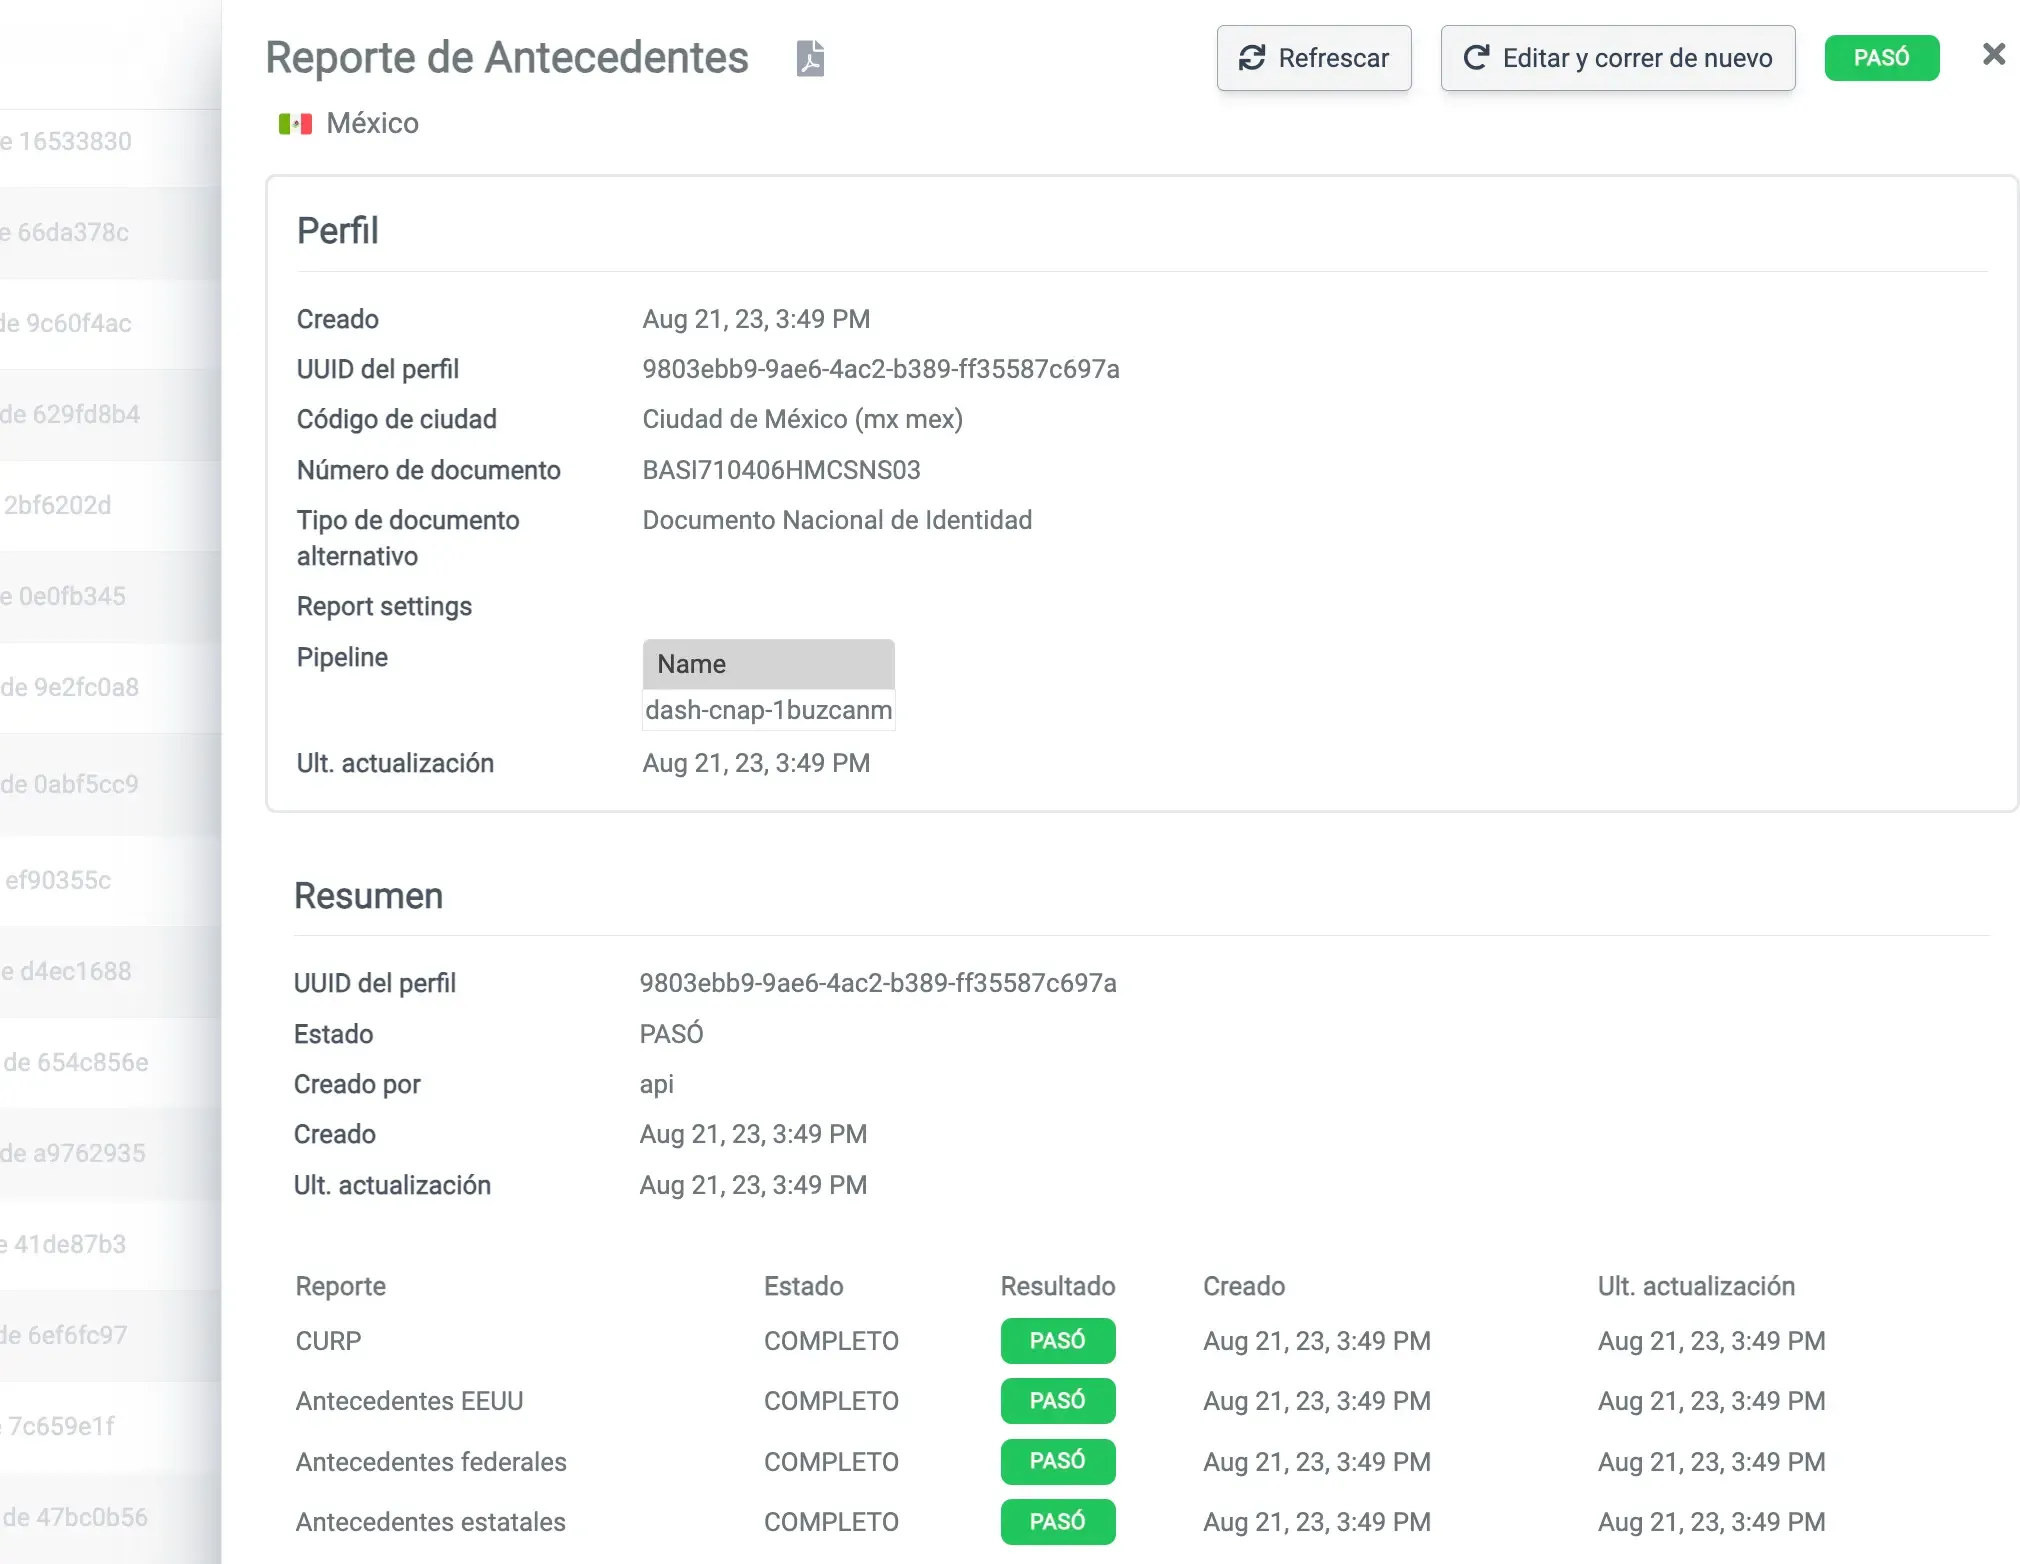The width and height of the screenshot is (2020, 1564).
Task: Click Editar y correr de nuevo
Action: (1617, 58)
